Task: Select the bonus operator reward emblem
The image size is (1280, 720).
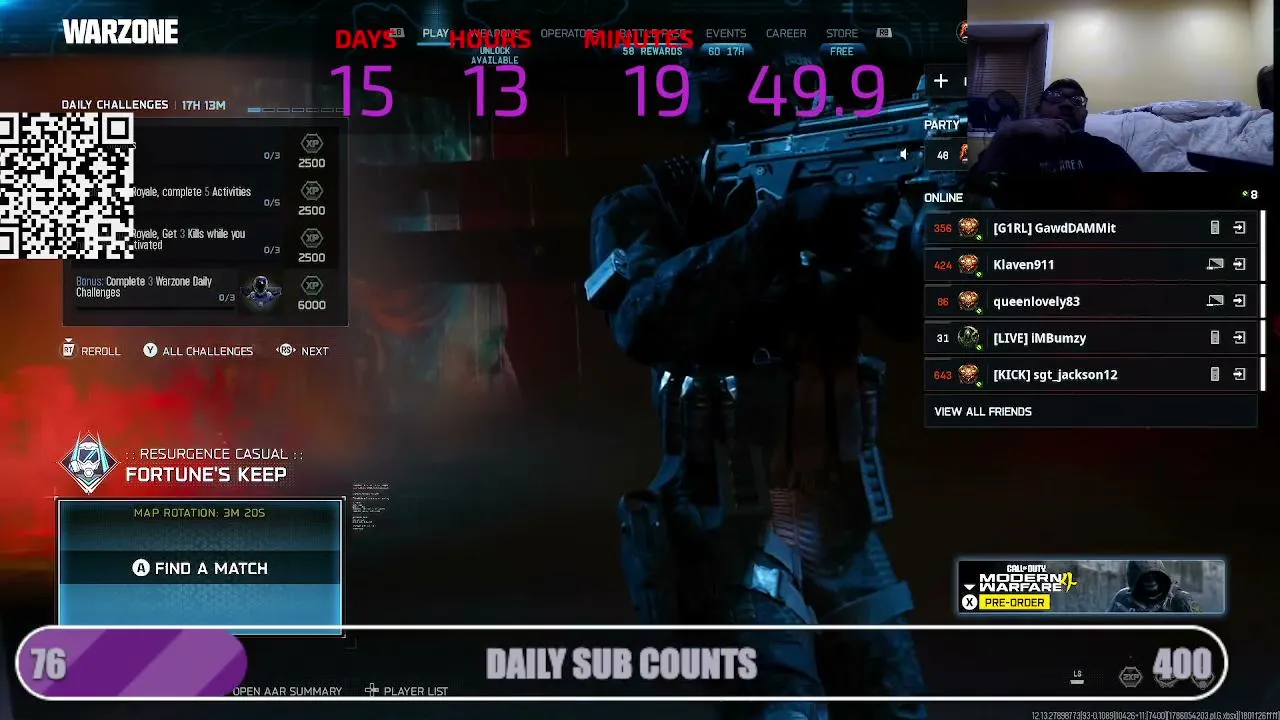Action: pyautogui.click(x=262, y=291)
